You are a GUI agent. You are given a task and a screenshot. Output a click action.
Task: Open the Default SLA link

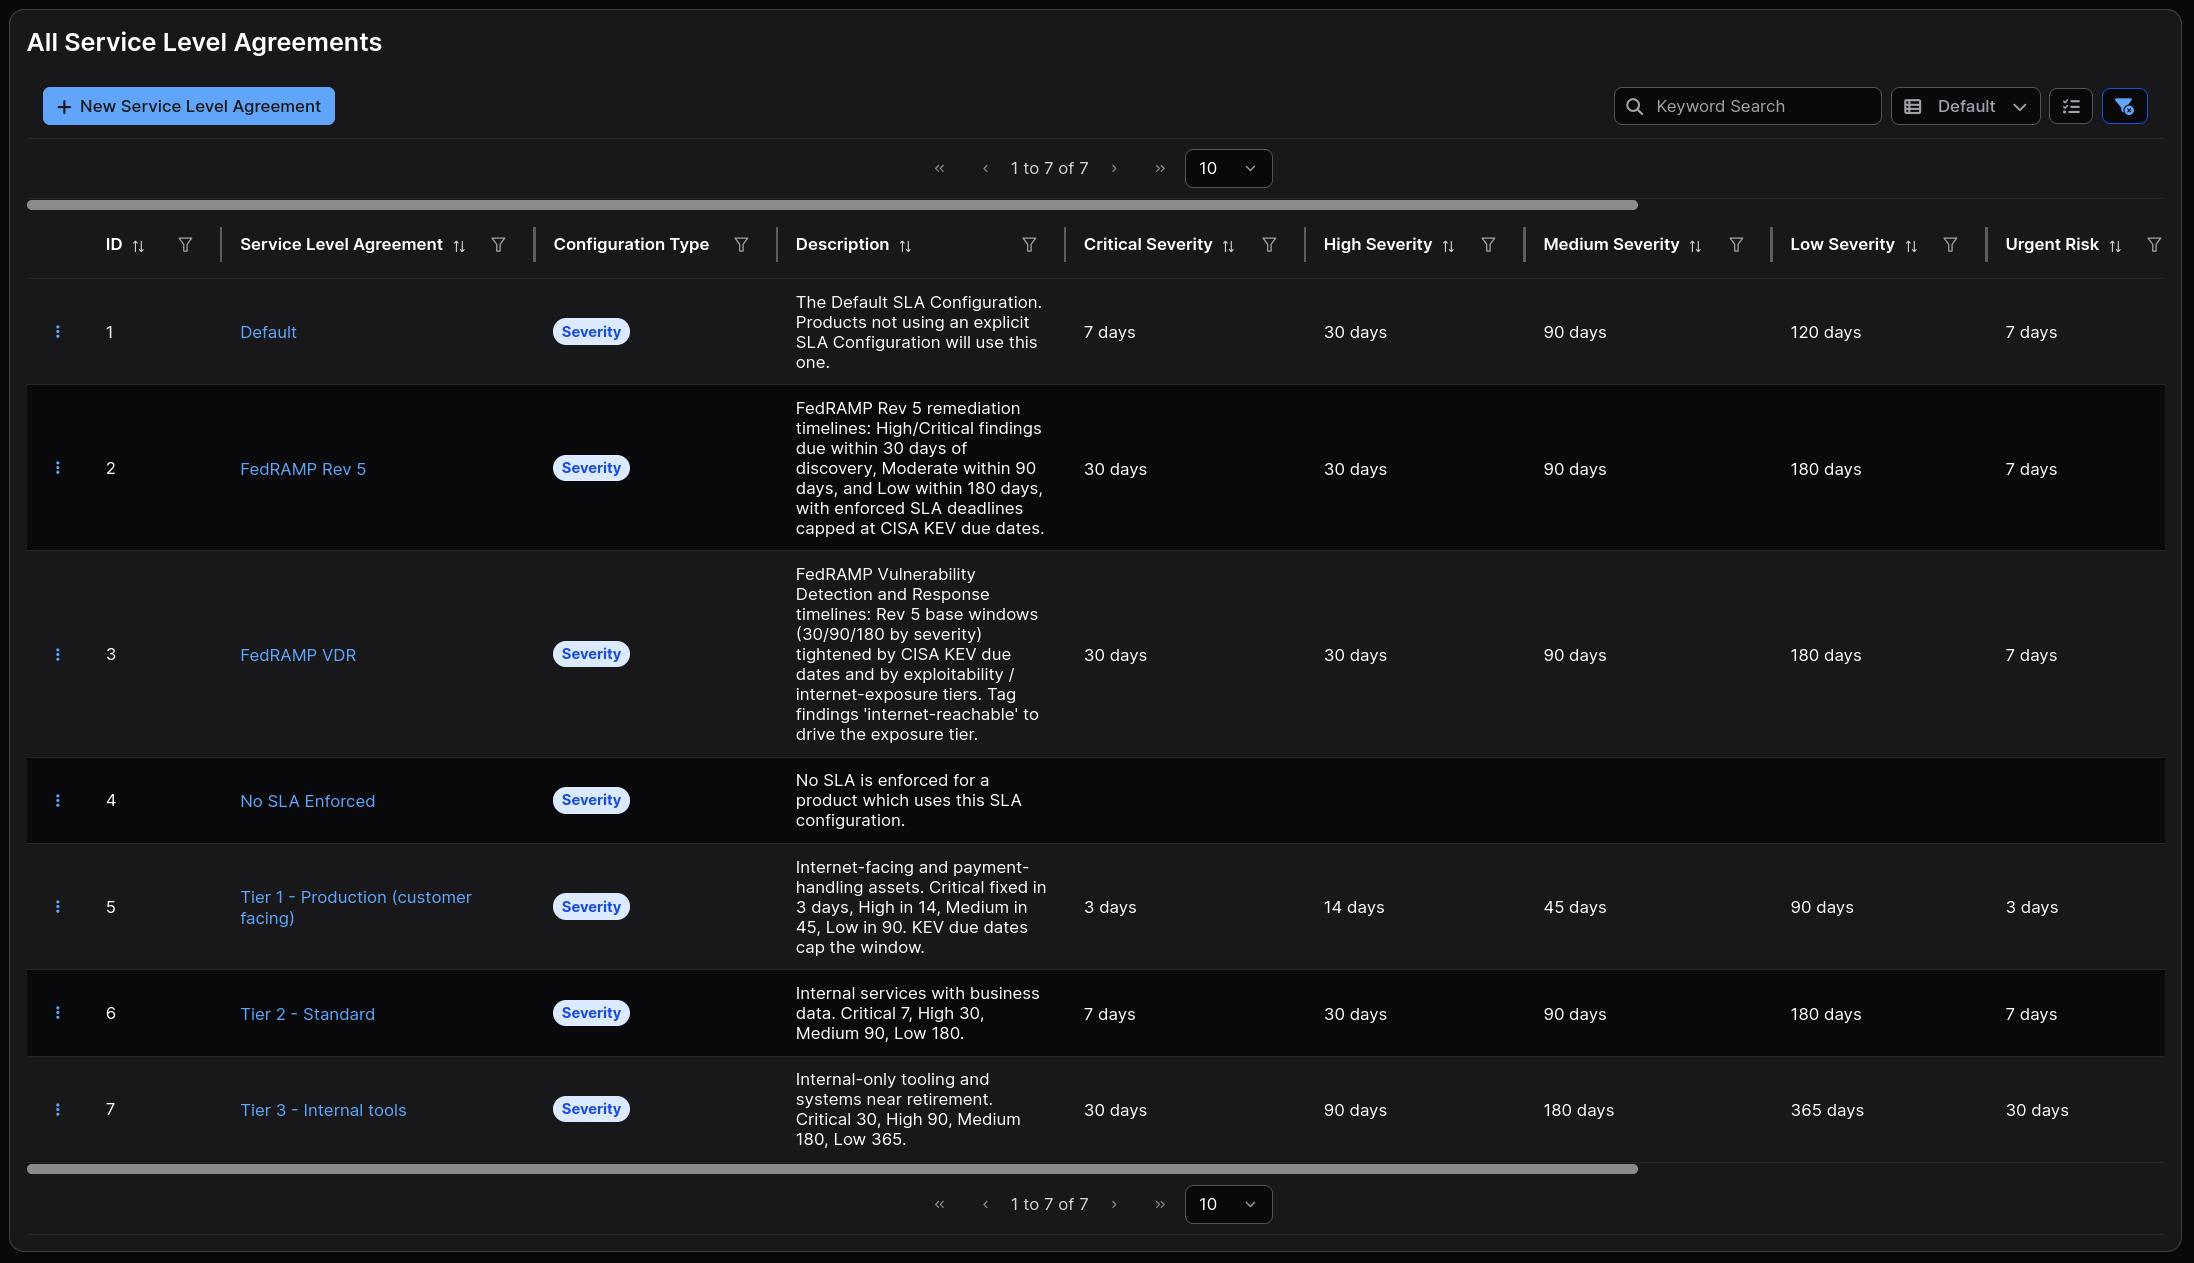[268, 332]
